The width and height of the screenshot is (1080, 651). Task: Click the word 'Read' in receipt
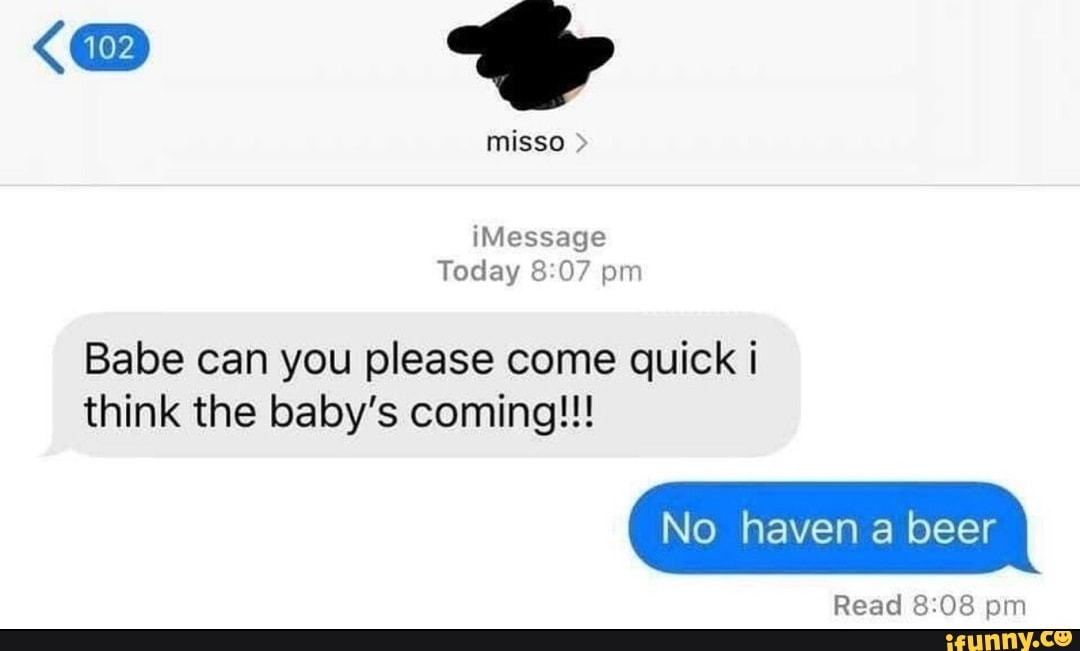[868, 606]
